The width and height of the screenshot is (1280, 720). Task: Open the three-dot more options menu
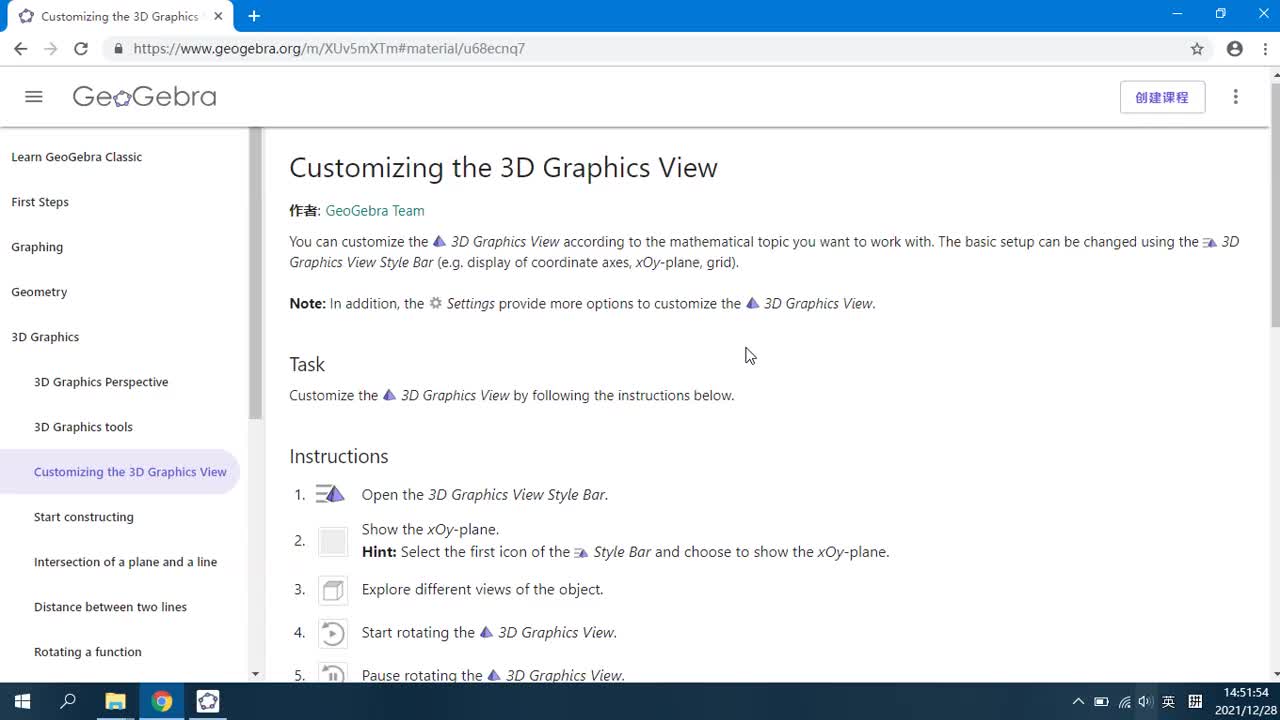click(x=1236, y=97)
